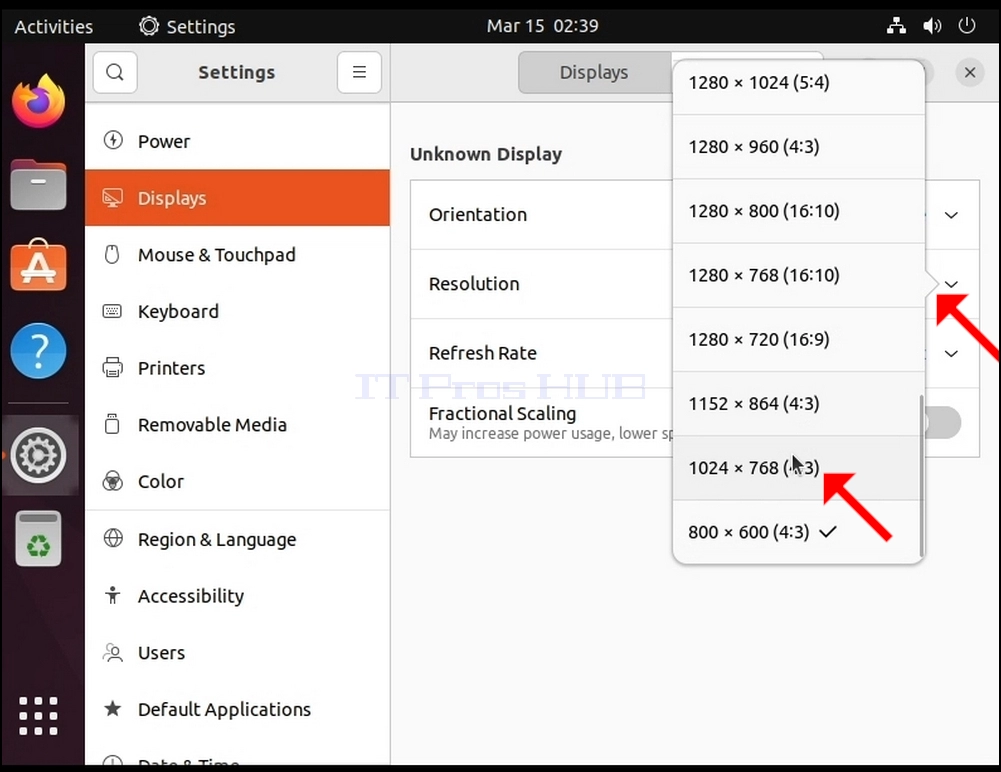Open Ubuntu Software from the dock
Viewport: 1001px width, 772px height.
(38, 265)
